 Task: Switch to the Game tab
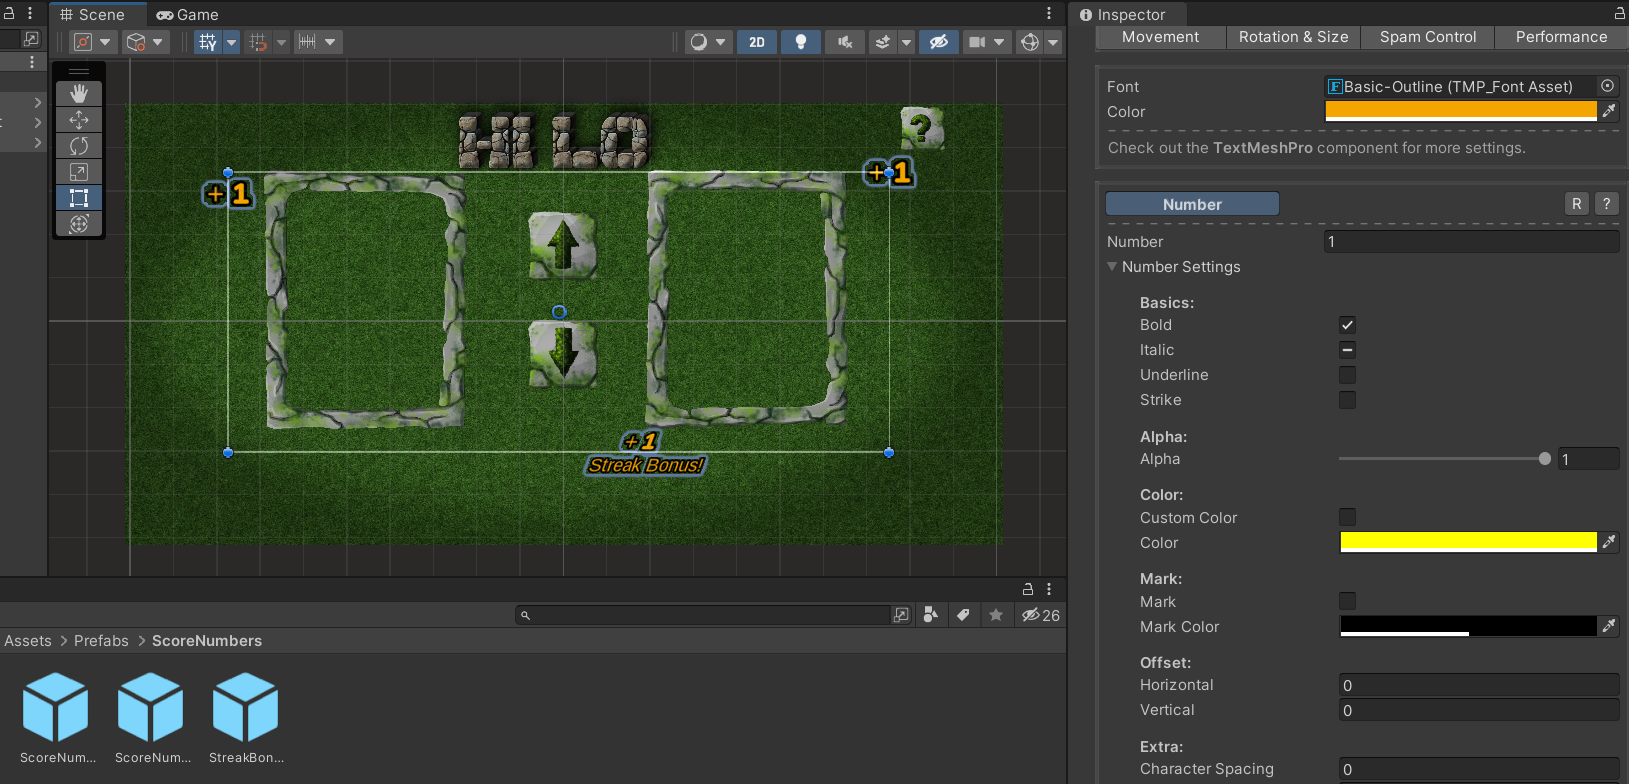point(187,15)
